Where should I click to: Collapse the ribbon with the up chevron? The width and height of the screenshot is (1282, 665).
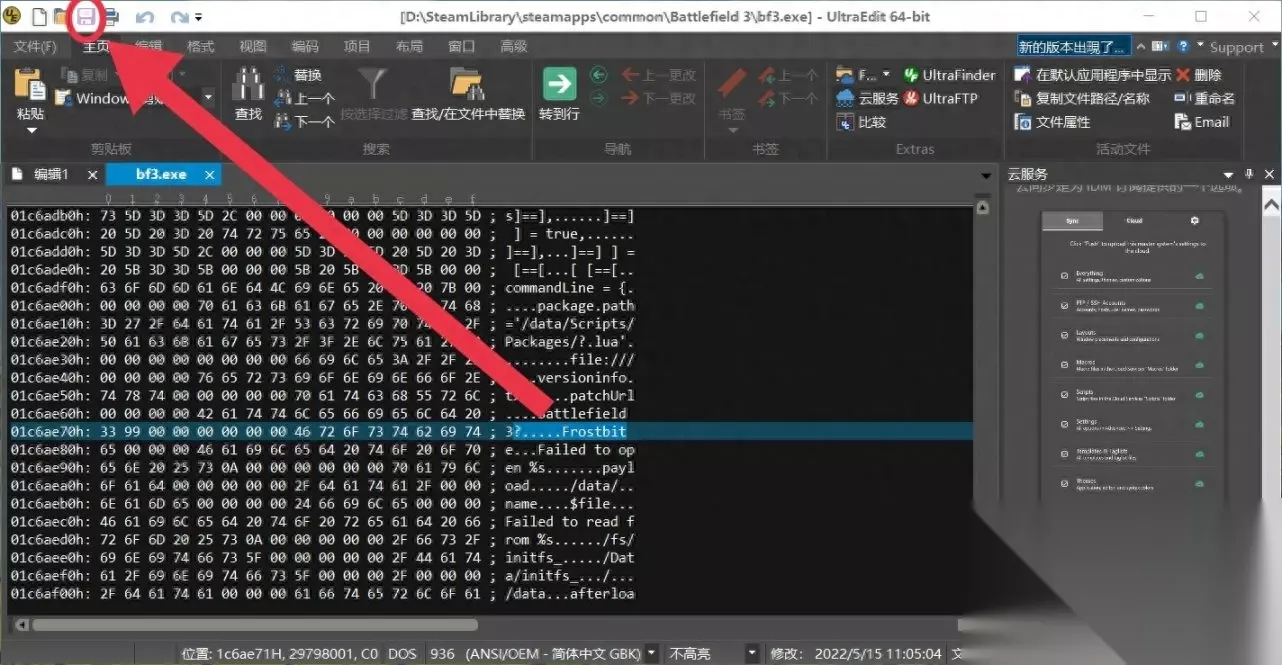pos(1142,46)
